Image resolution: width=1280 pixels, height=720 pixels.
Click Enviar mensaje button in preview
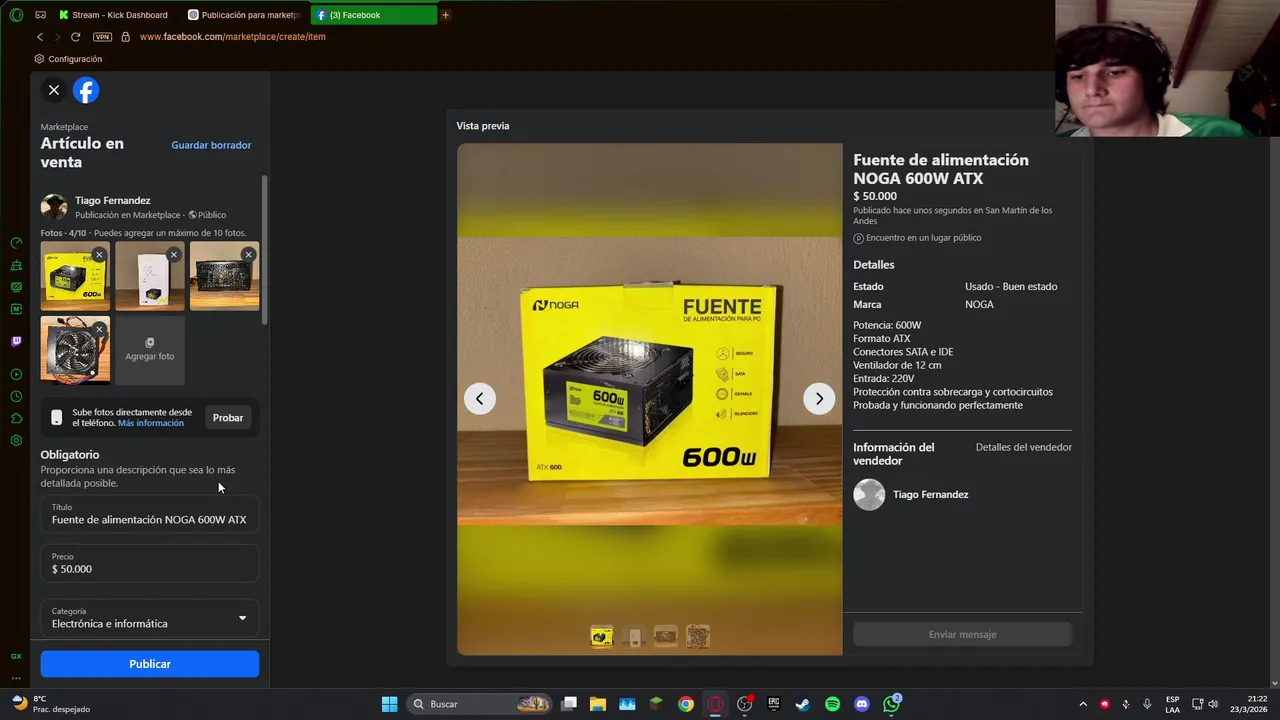[963, 634]
